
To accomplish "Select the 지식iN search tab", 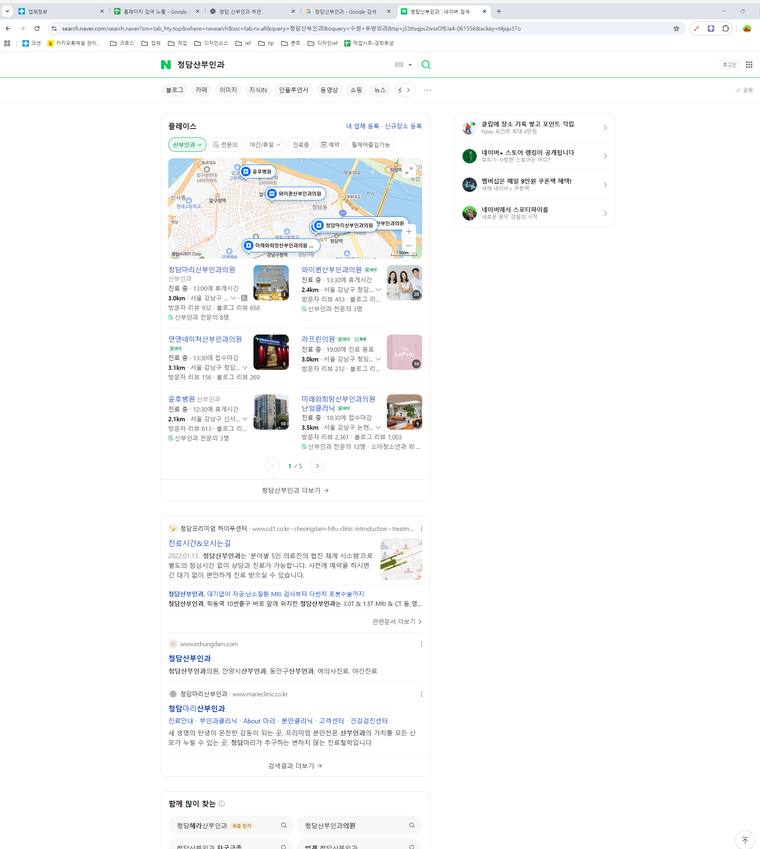I will pos(258,90).
